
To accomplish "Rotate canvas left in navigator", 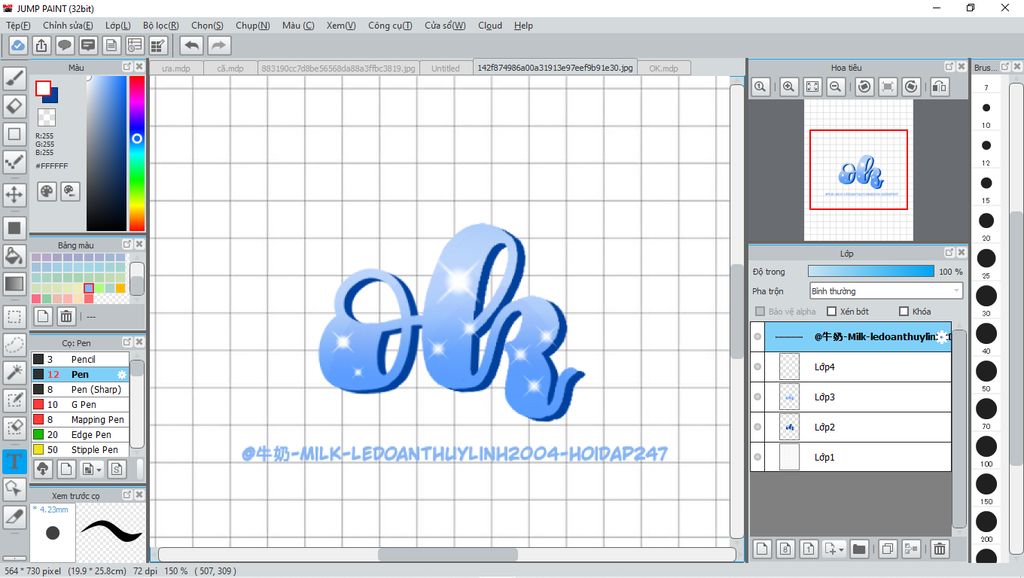I will pyautogui.click(x=864, y=87).
